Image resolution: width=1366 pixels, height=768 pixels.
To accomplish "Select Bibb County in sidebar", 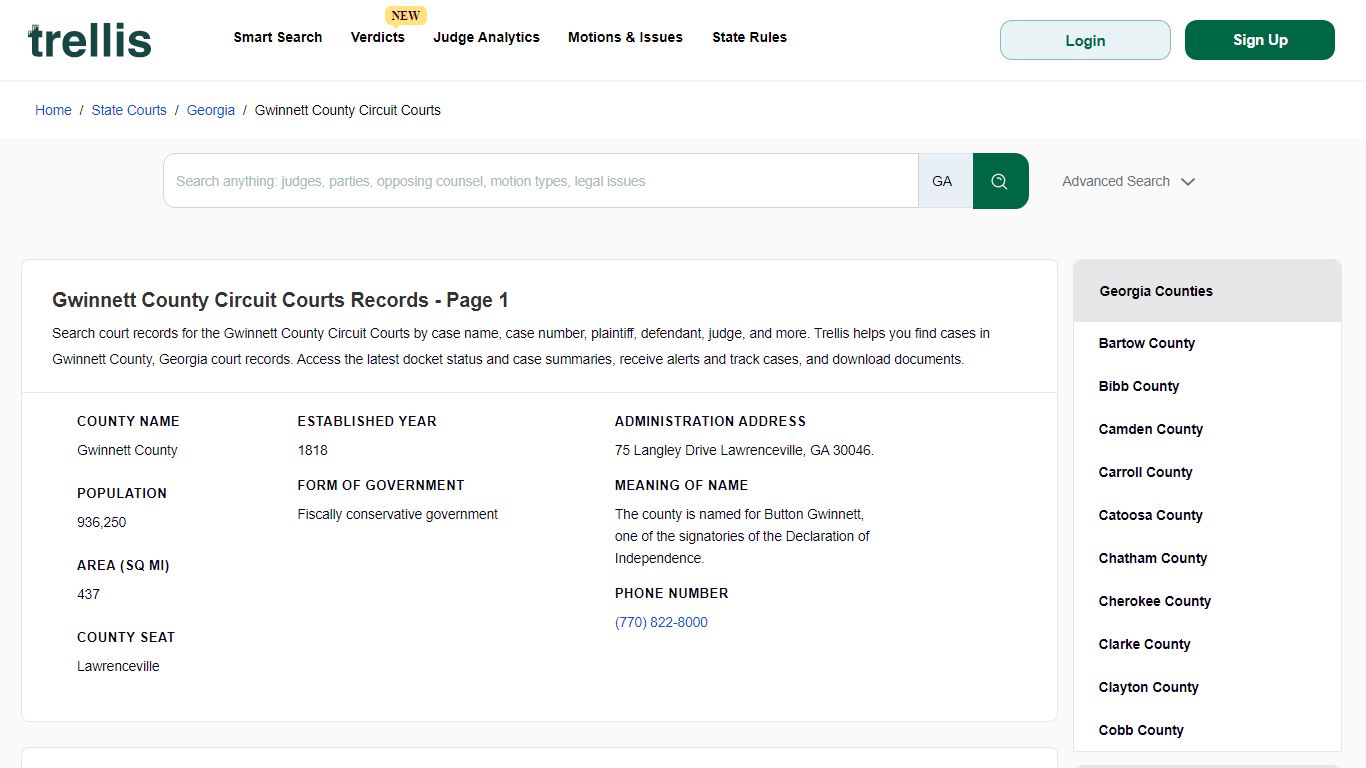I will [1139, 386].
